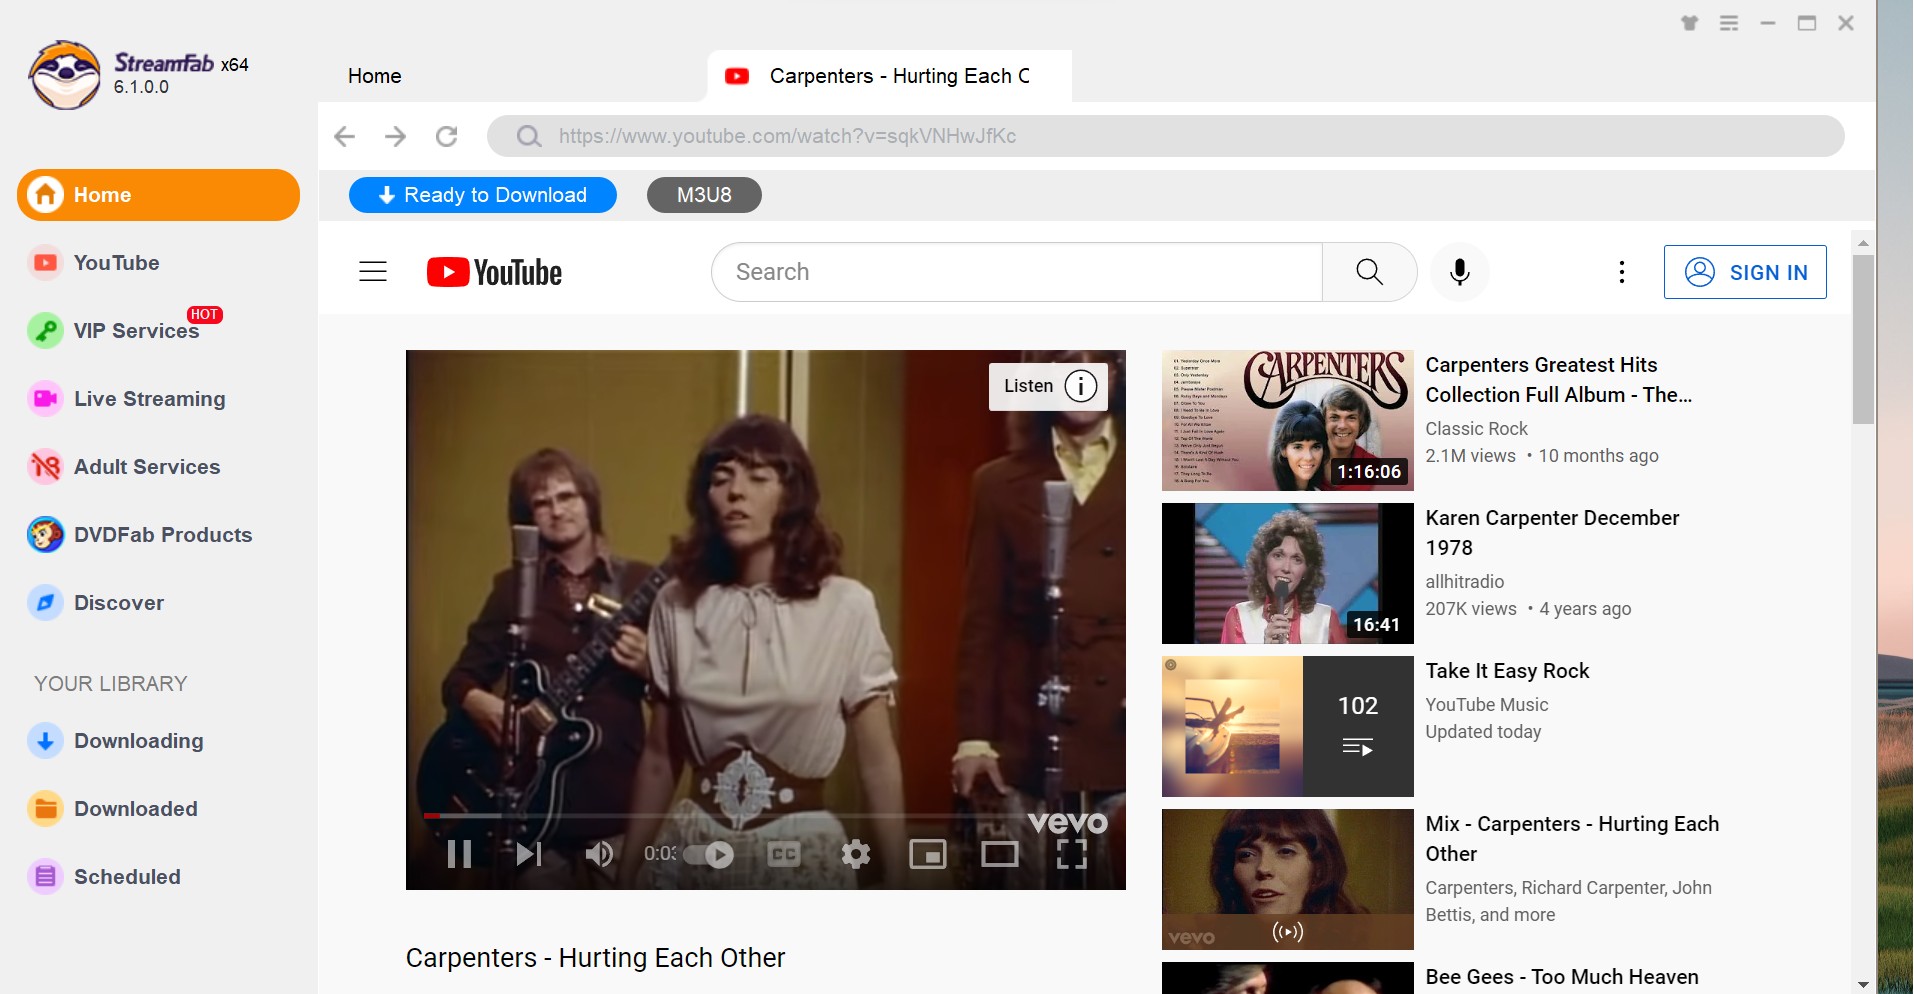Click the M3U8 button
This screenshot has width=1914, height=994.
click(x=704, y=195)
